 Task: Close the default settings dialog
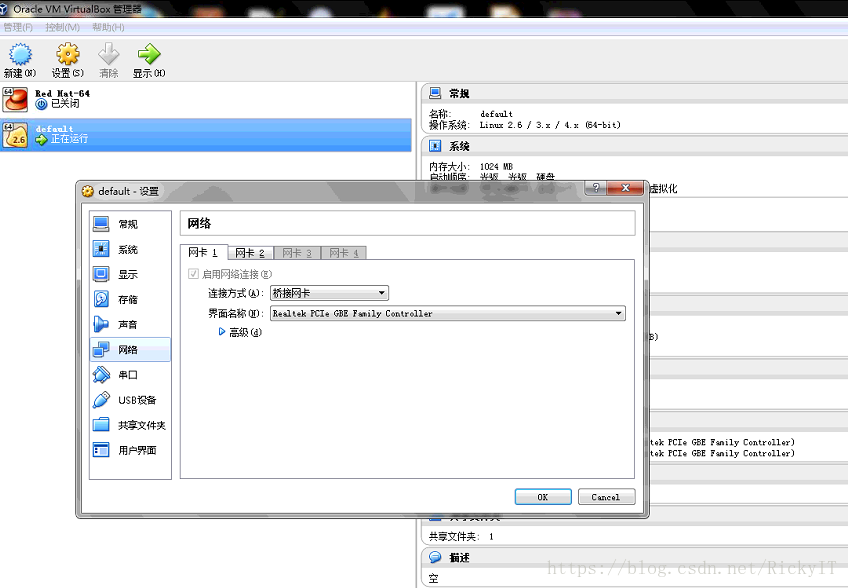click(625, 188)
